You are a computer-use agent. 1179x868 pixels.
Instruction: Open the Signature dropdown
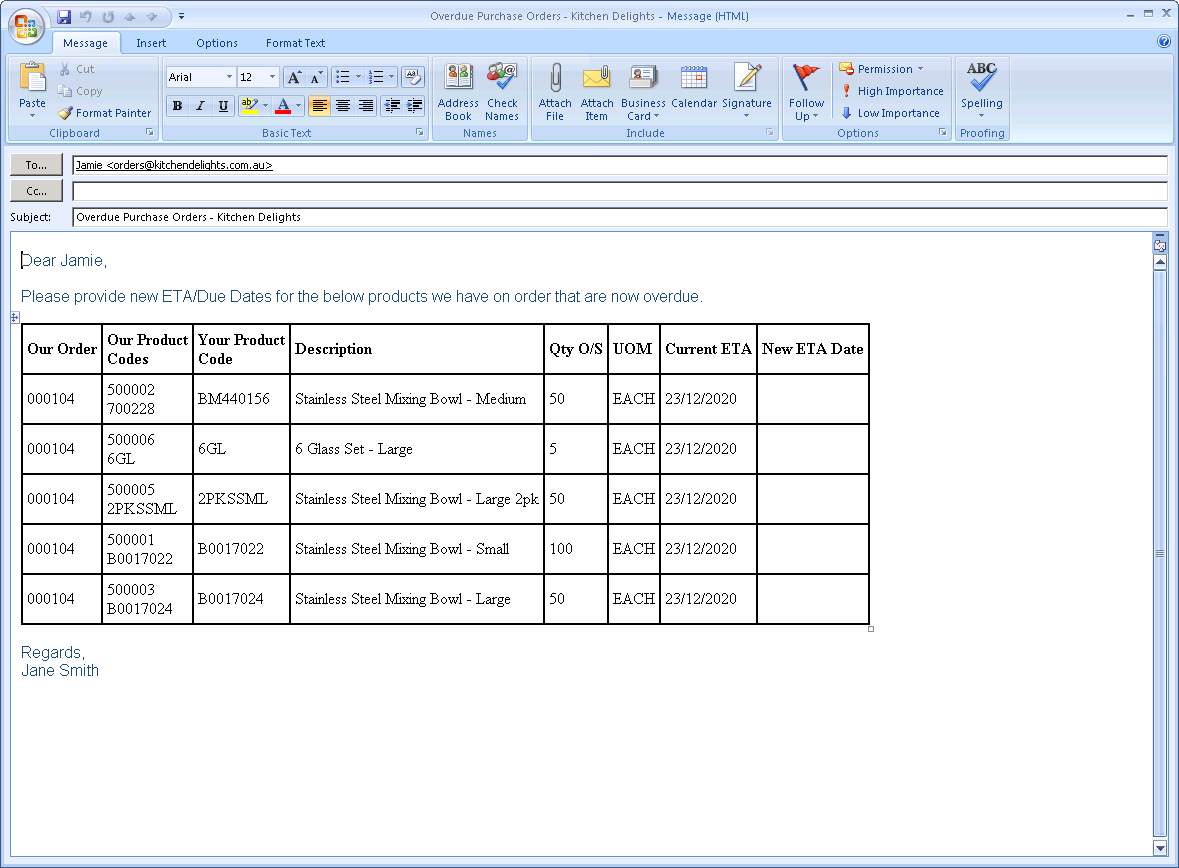(747, 90)
